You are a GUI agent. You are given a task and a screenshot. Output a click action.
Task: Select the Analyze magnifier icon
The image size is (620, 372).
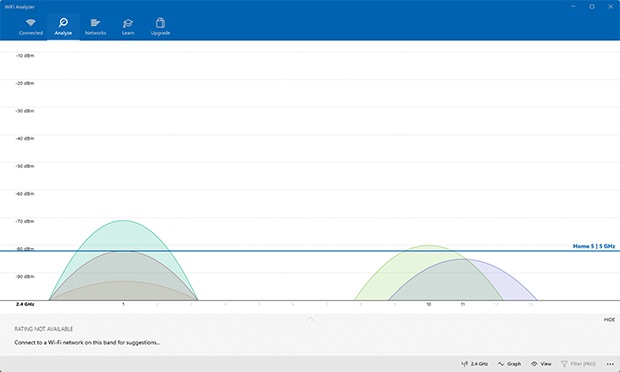pyautogui.click(x=63, y=23)
